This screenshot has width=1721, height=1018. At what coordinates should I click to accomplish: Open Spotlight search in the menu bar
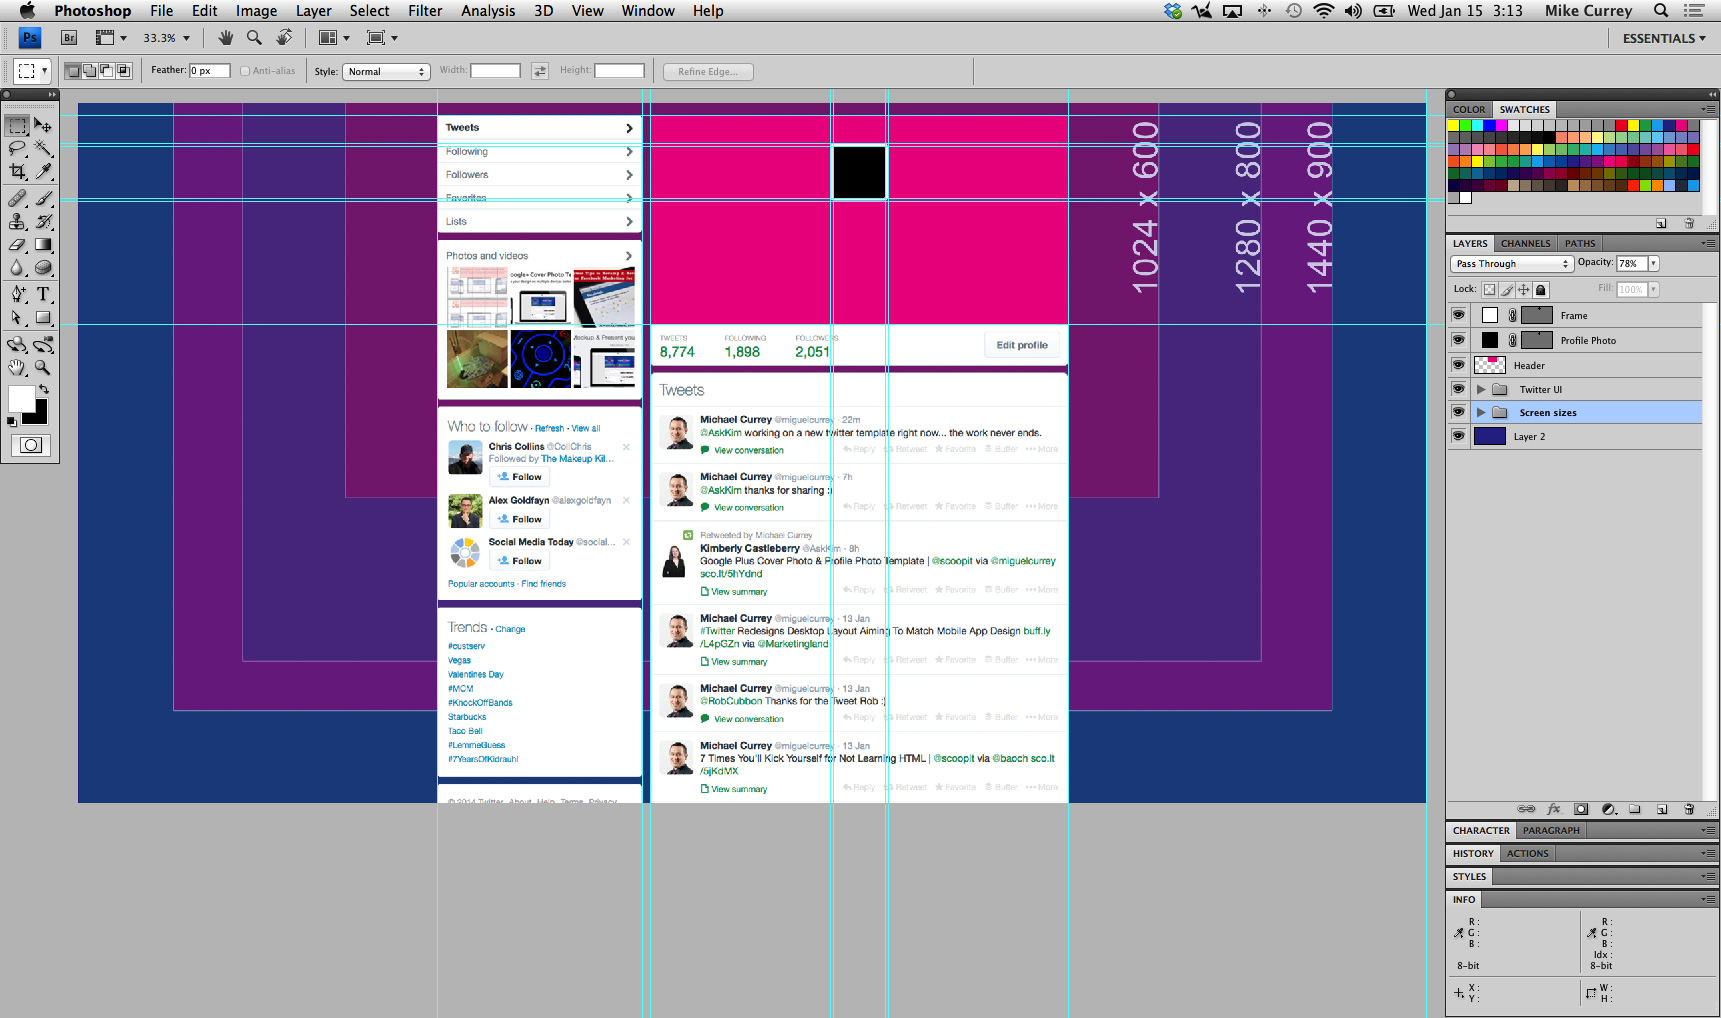tap(1661, 11)
